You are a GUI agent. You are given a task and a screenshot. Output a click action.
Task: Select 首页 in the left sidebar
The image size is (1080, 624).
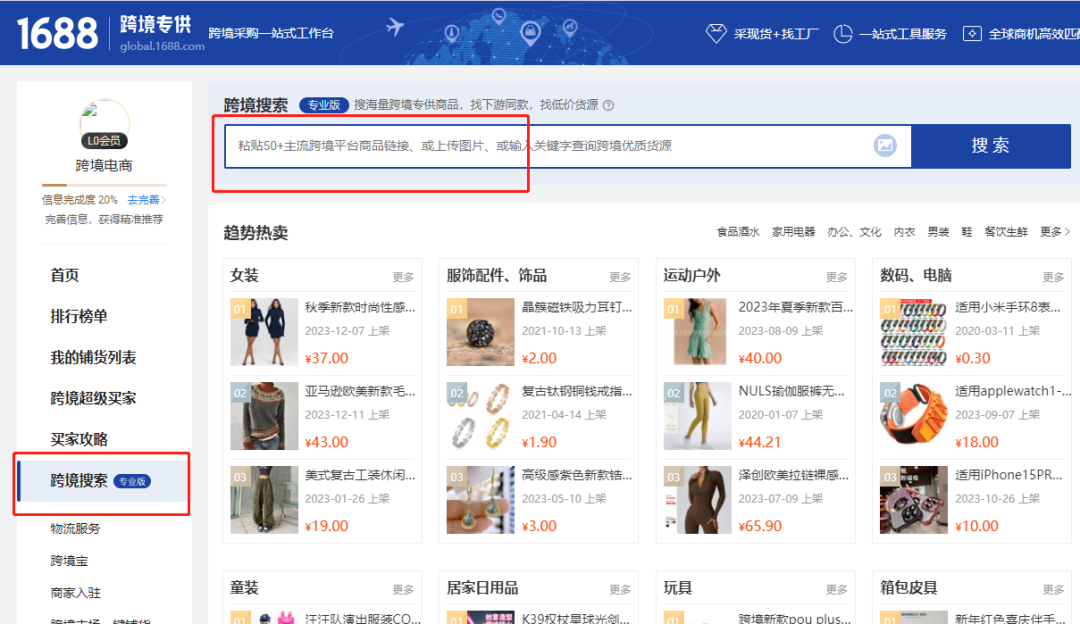(x=64, y=274)
